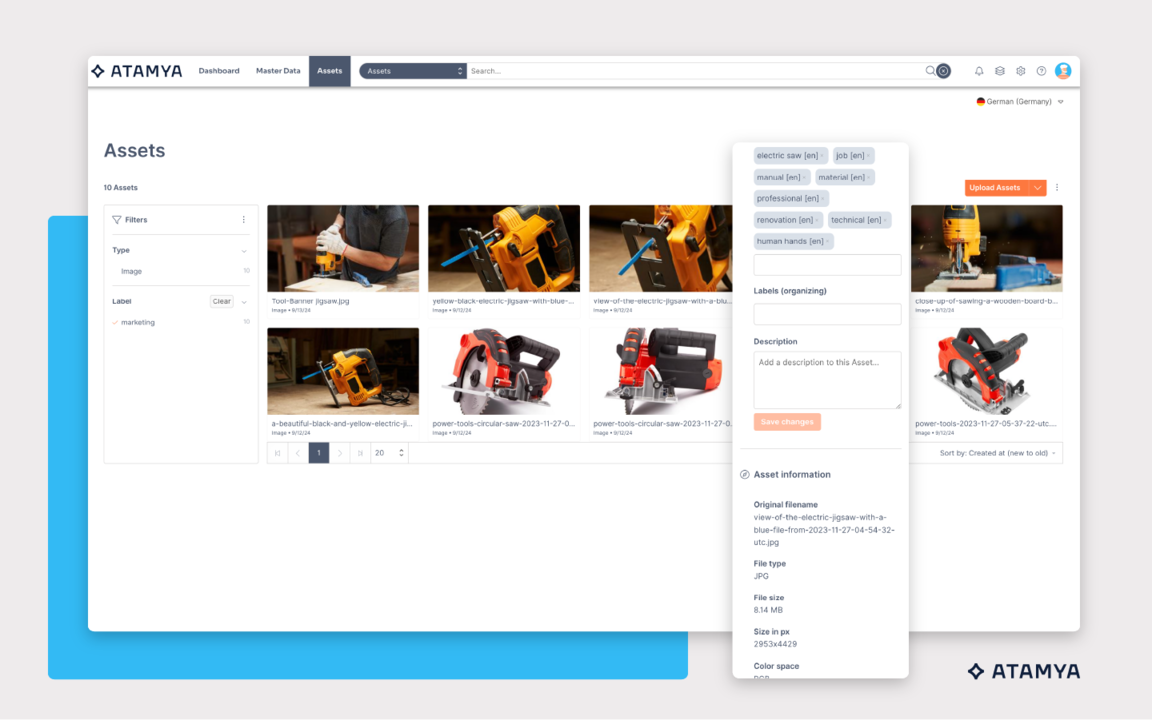Collapse the Label filter section
The height and width of the screenshot is (720, 1152).
click(x=244, y=301)
